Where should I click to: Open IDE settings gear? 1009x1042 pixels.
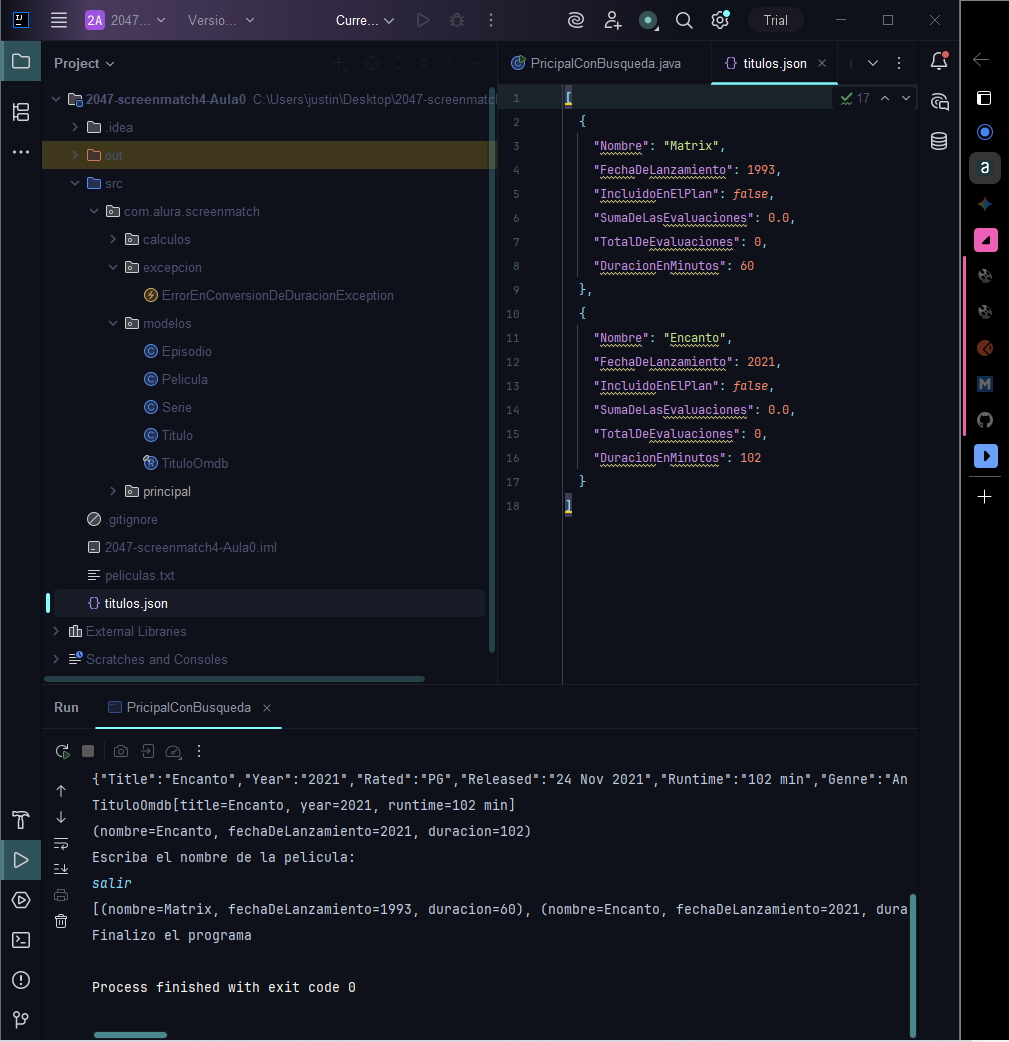(720, 20)
